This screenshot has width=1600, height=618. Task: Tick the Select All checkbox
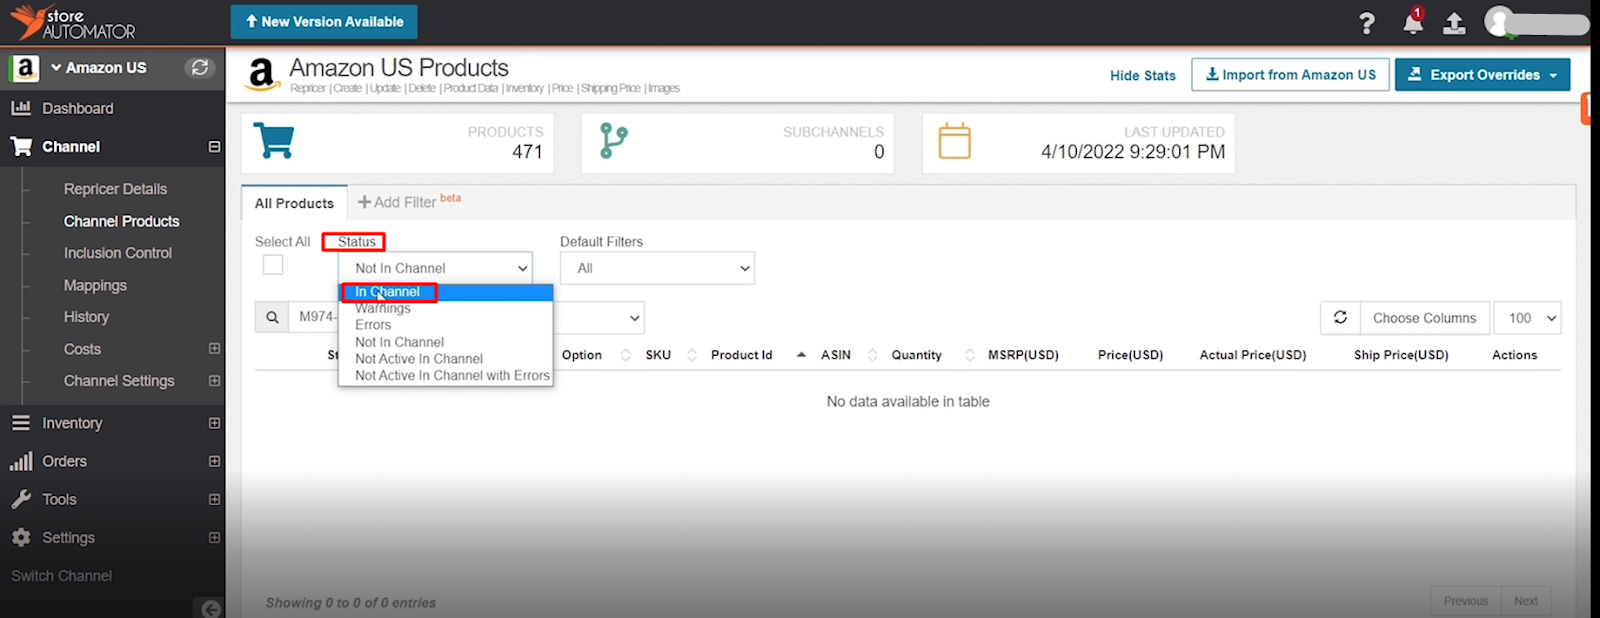[x=273, y=264]
